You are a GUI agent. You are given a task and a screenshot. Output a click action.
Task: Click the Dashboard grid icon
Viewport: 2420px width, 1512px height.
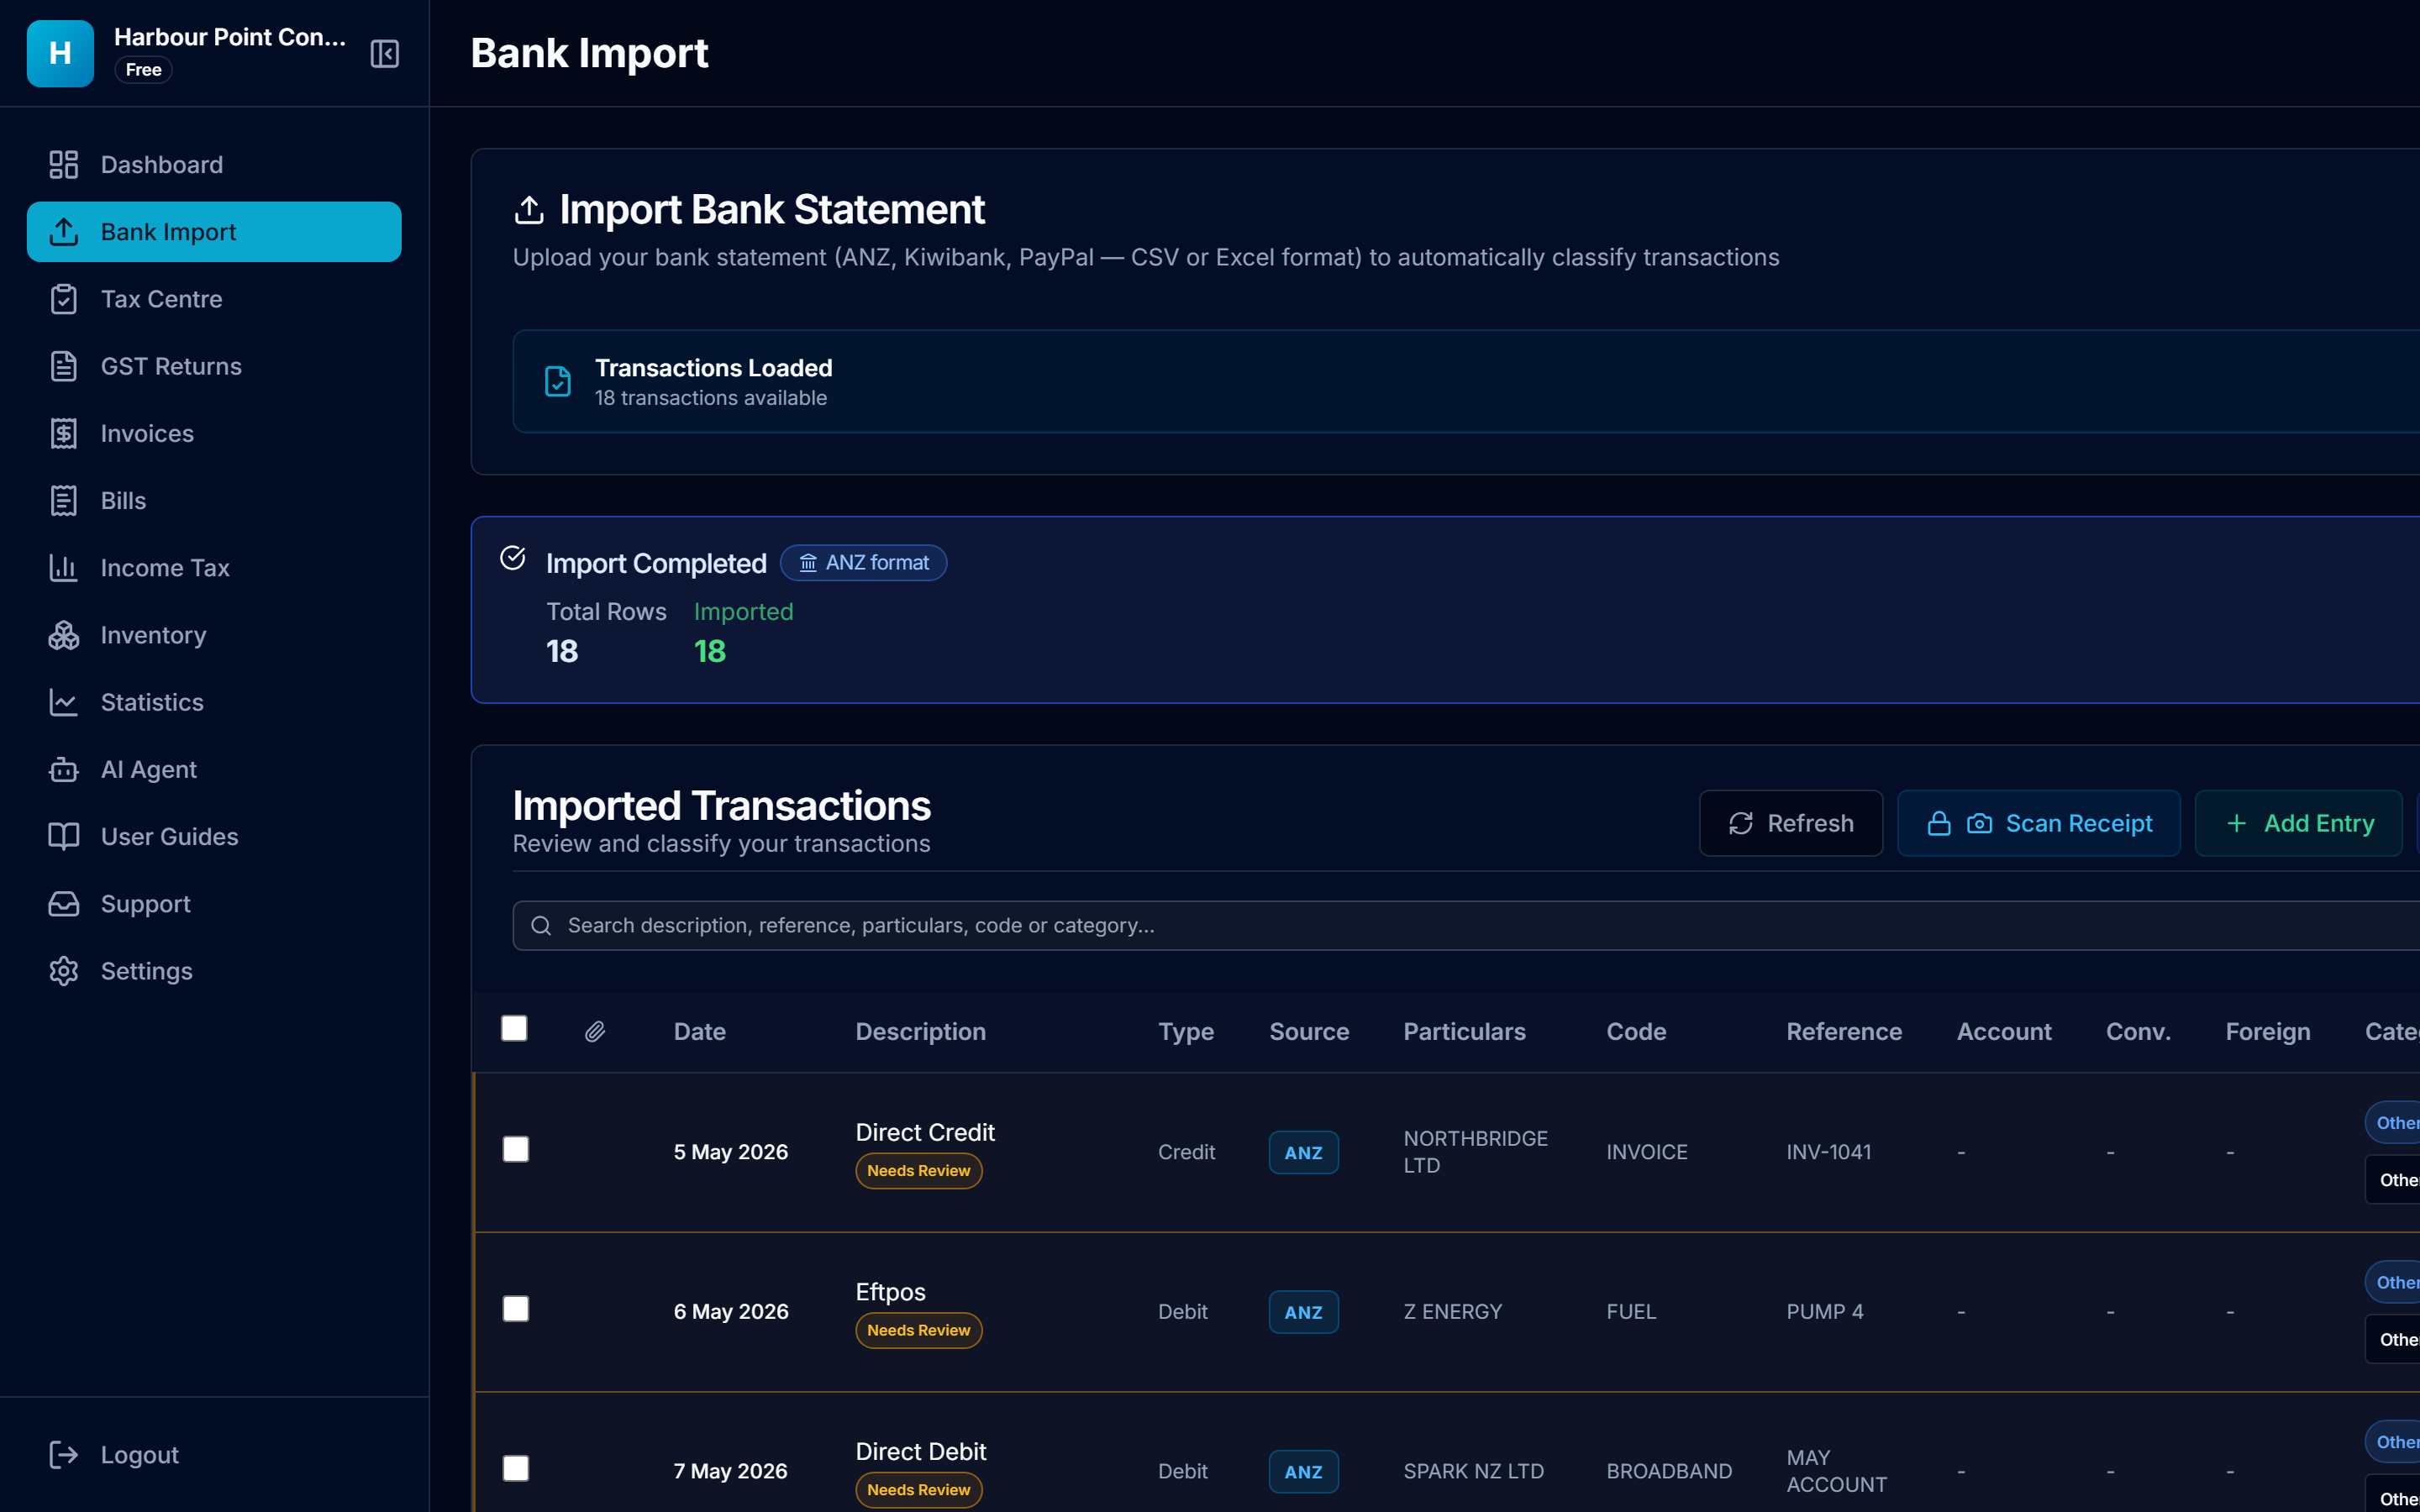64,165
